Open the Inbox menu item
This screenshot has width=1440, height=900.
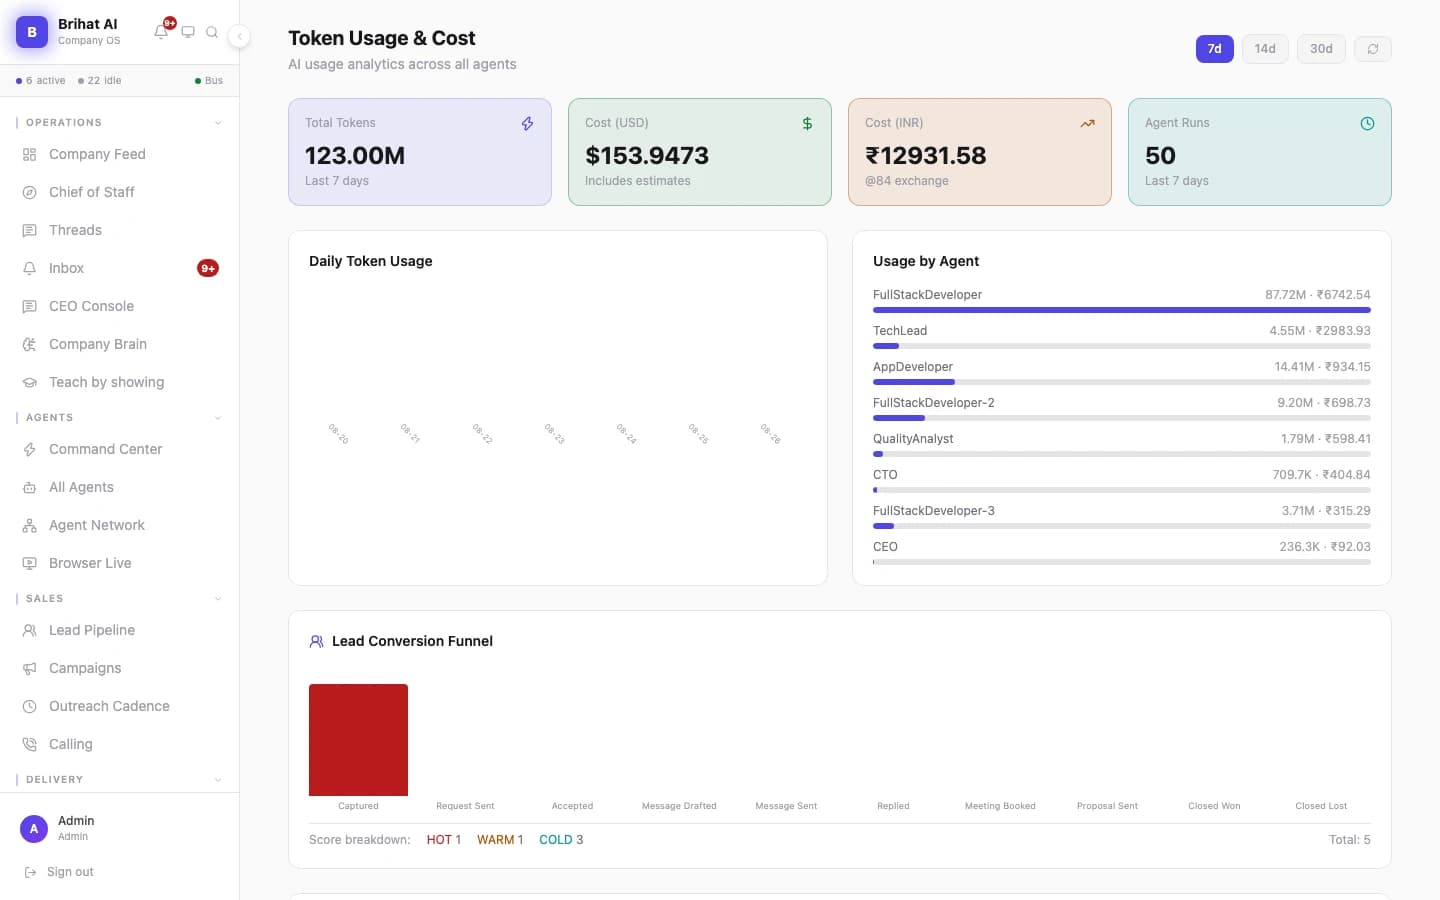[119, 268]
